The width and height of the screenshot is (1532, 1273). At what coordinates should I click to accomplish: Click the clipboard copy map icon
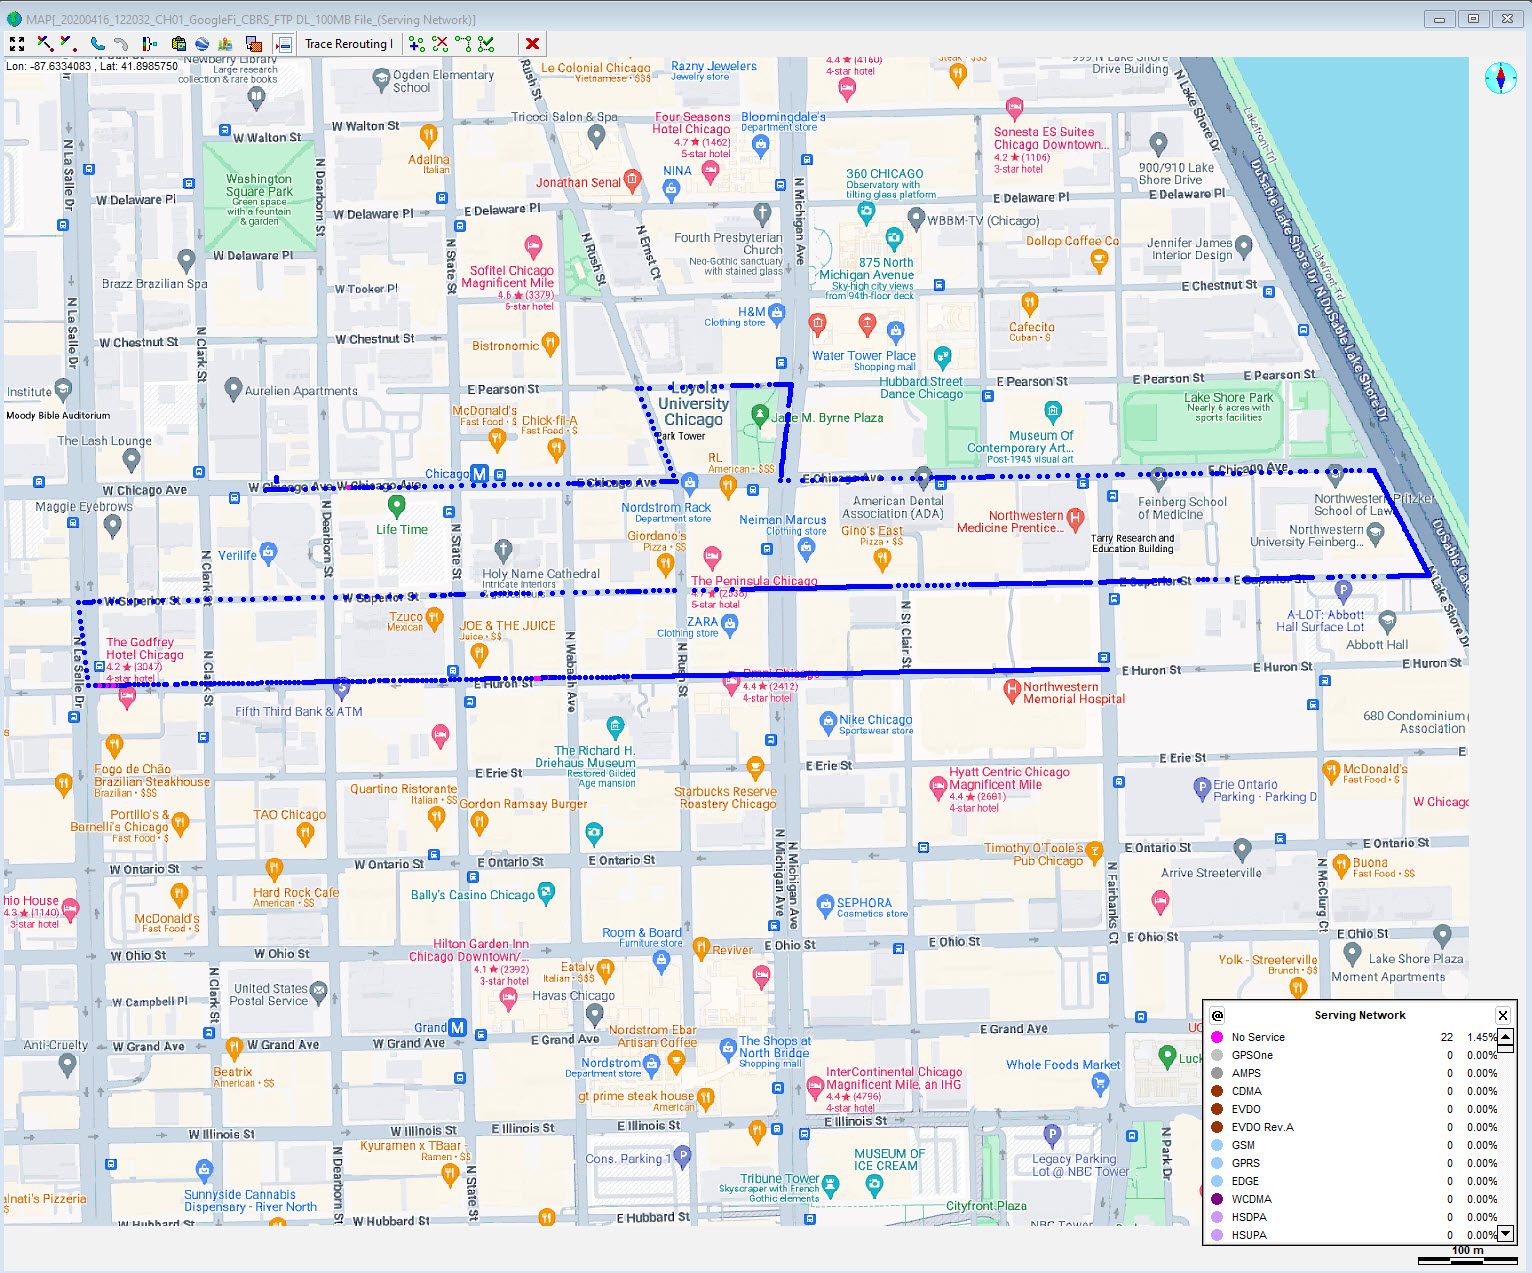[x=179, y=44]
